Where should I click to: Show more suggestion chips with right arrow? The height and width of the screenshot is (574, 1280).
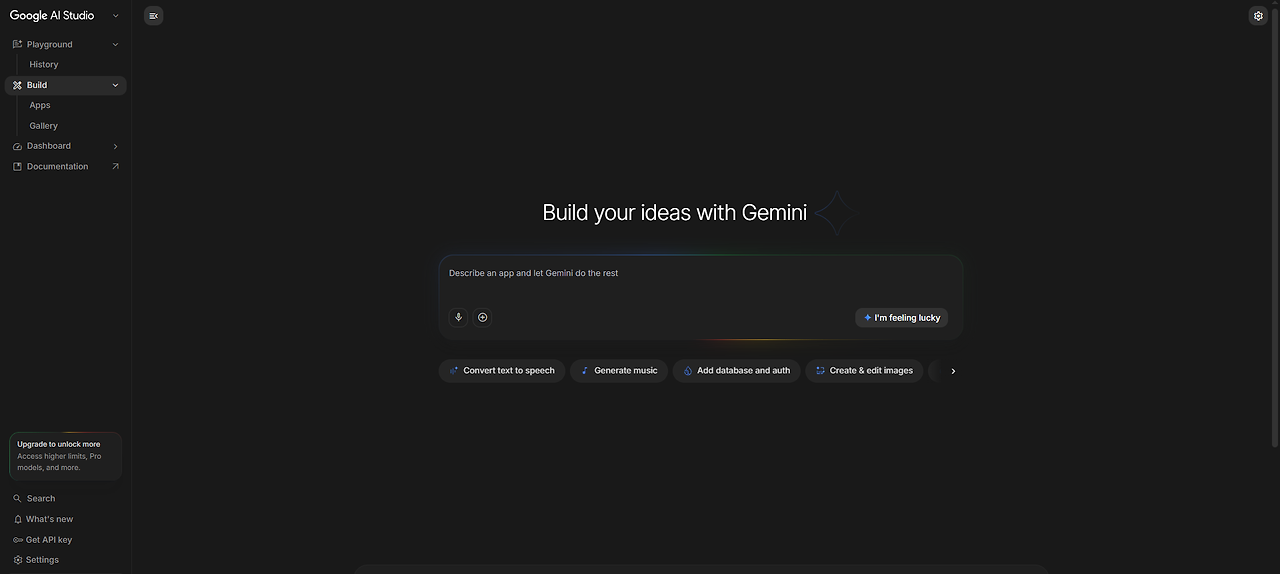[x=953, y=371]
